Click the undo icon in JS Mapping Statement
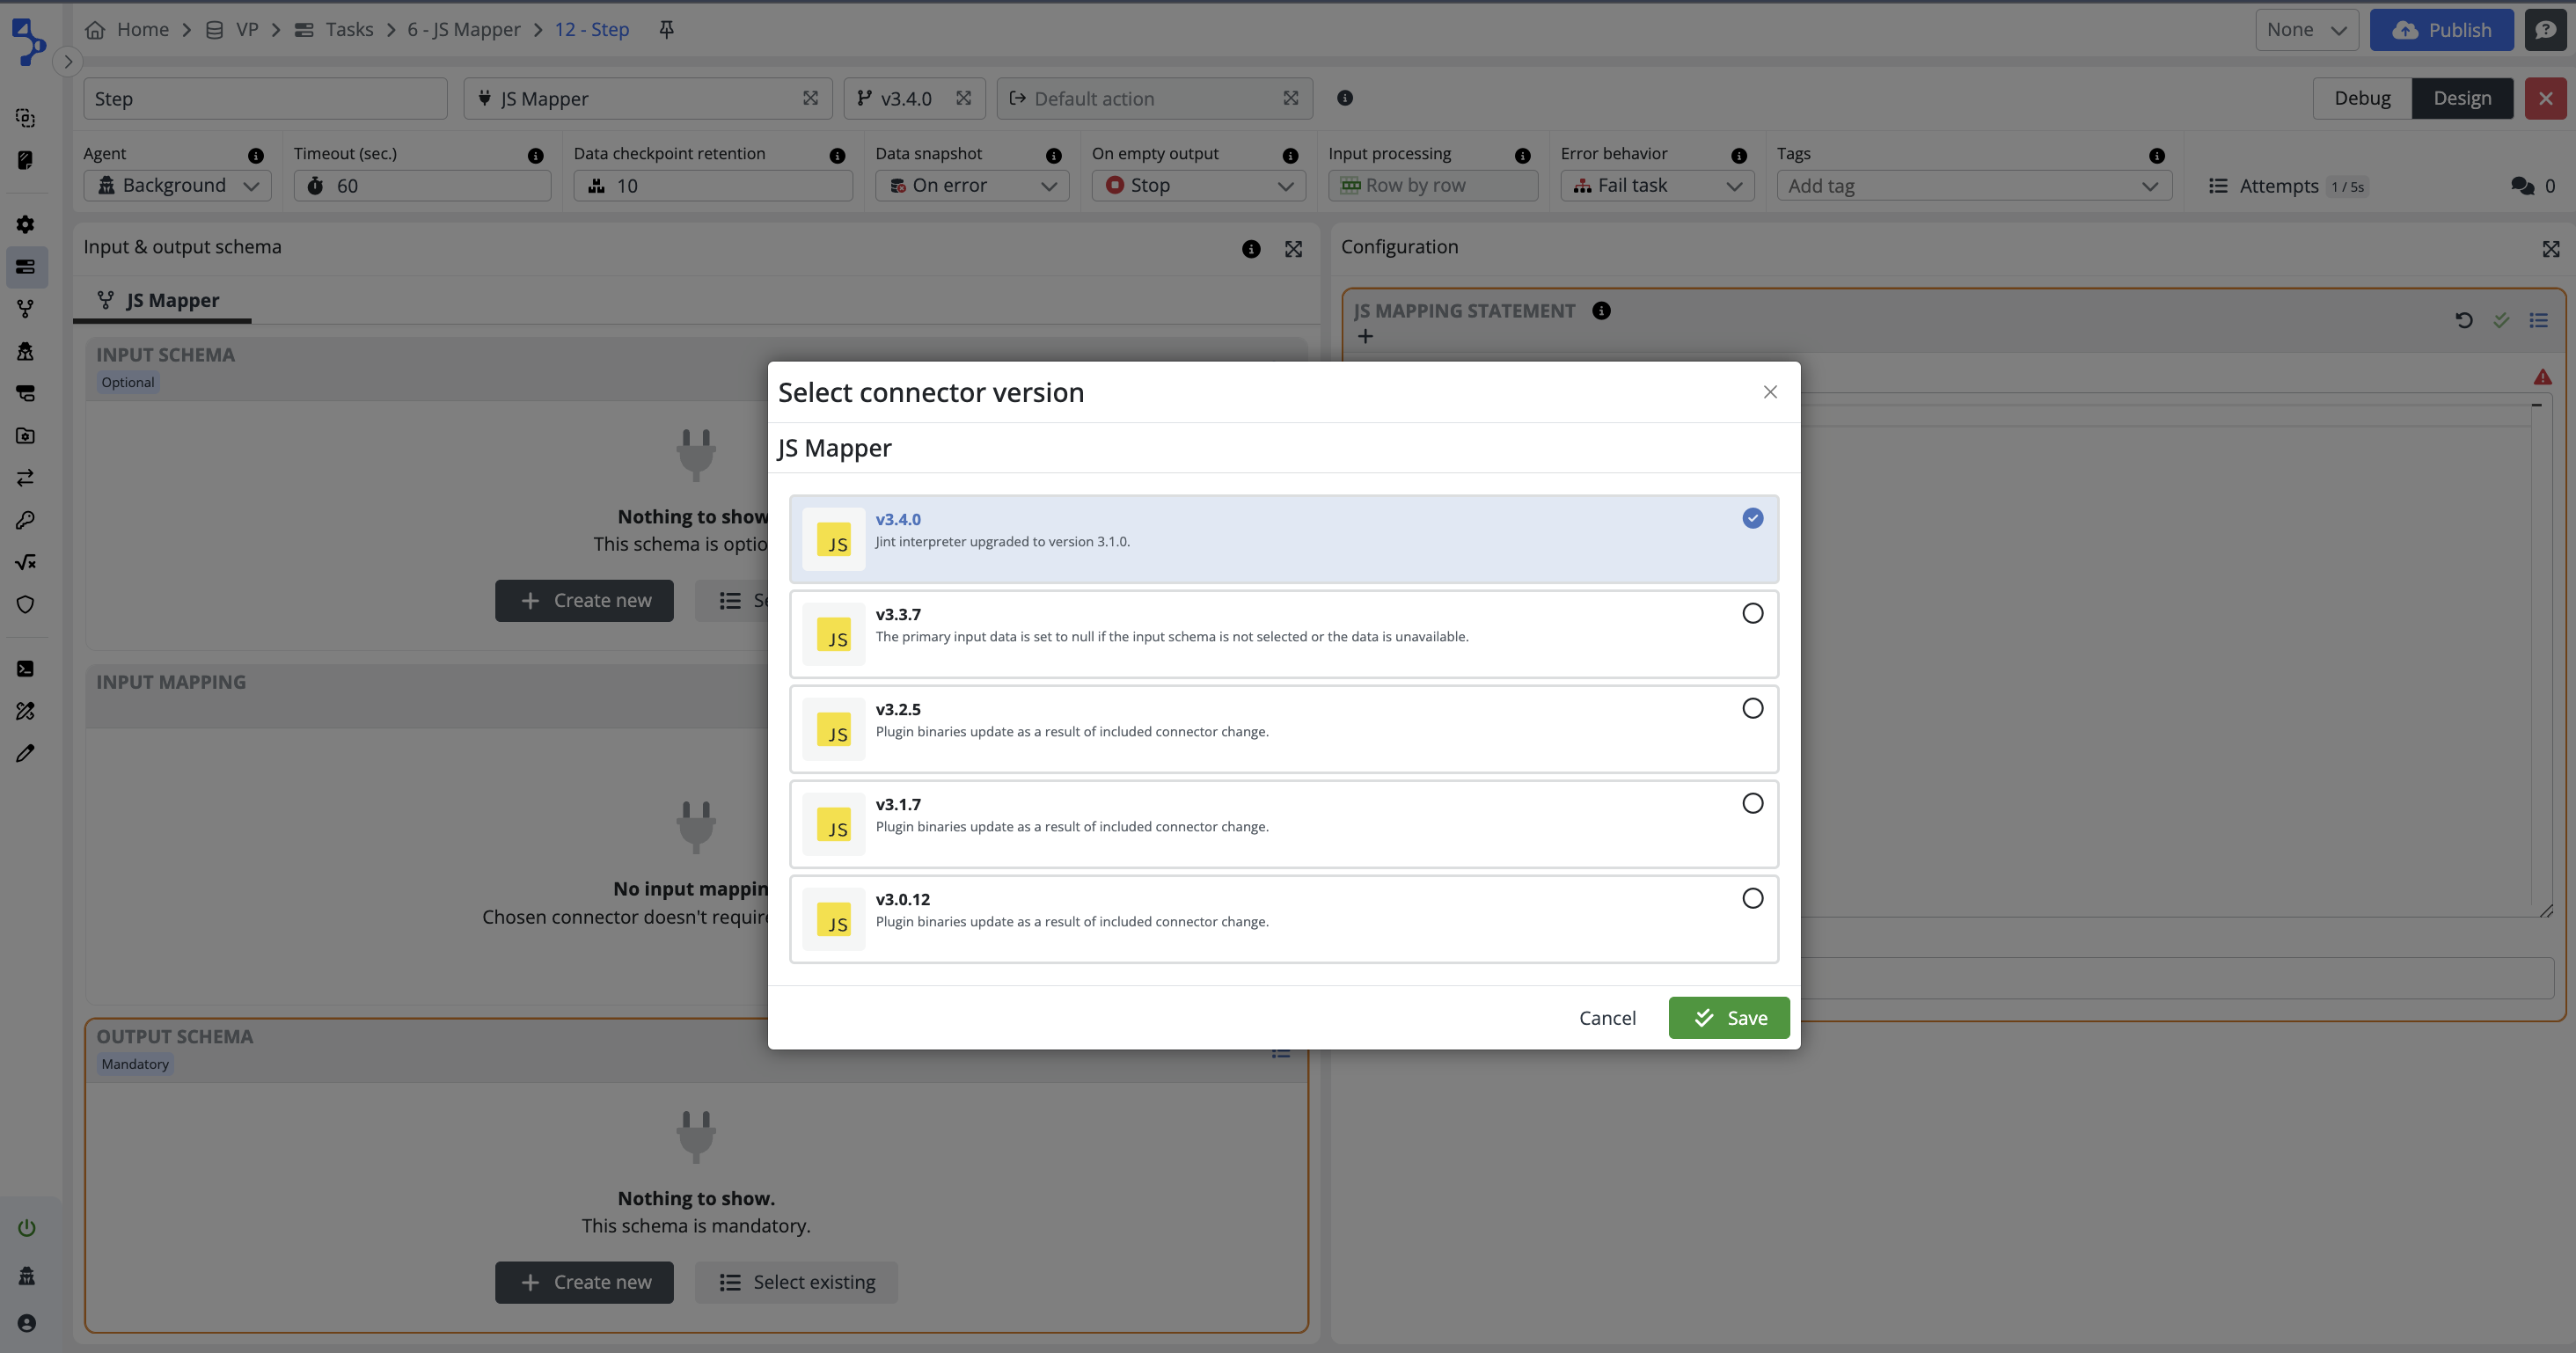 click(x=2463, y=320)
